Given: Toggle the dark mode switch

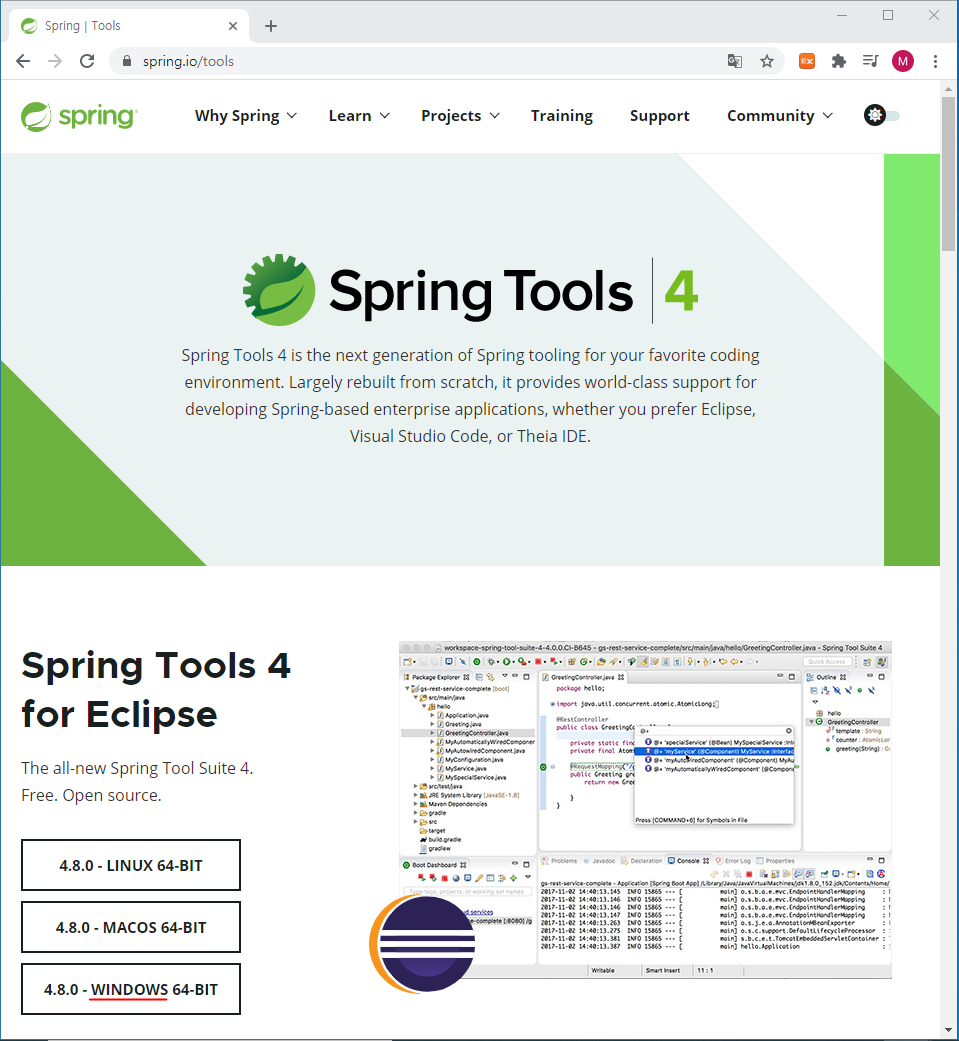Looking at the screenshot, I should pos(882,116).
